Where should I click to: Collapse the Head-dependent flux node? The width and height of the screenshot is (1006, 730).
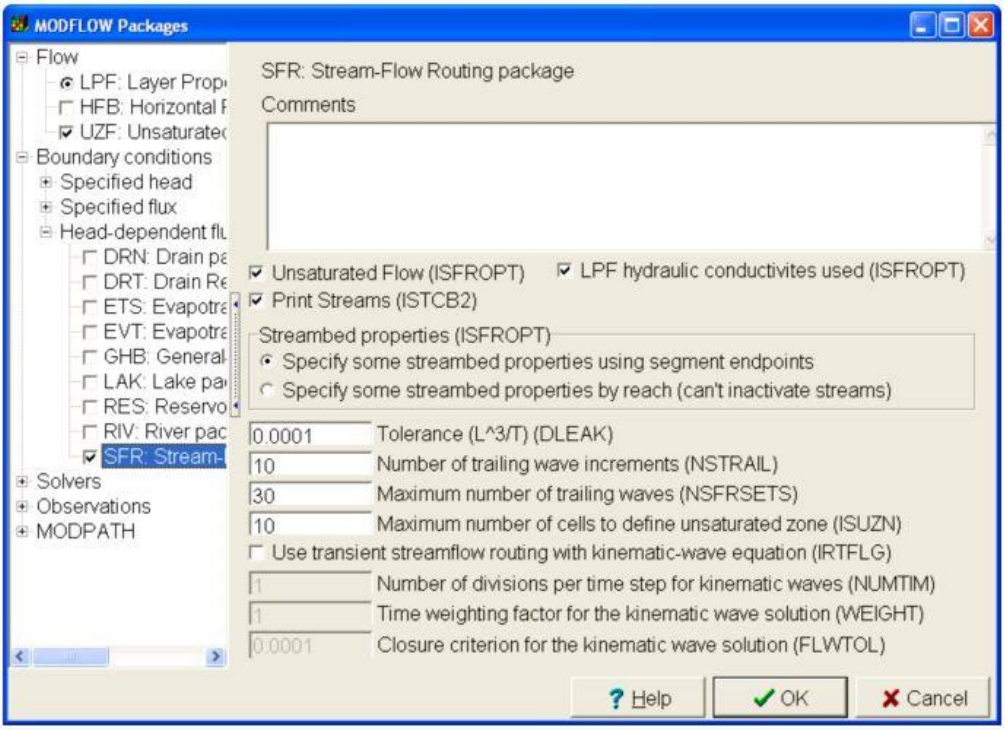click(46, 232)
